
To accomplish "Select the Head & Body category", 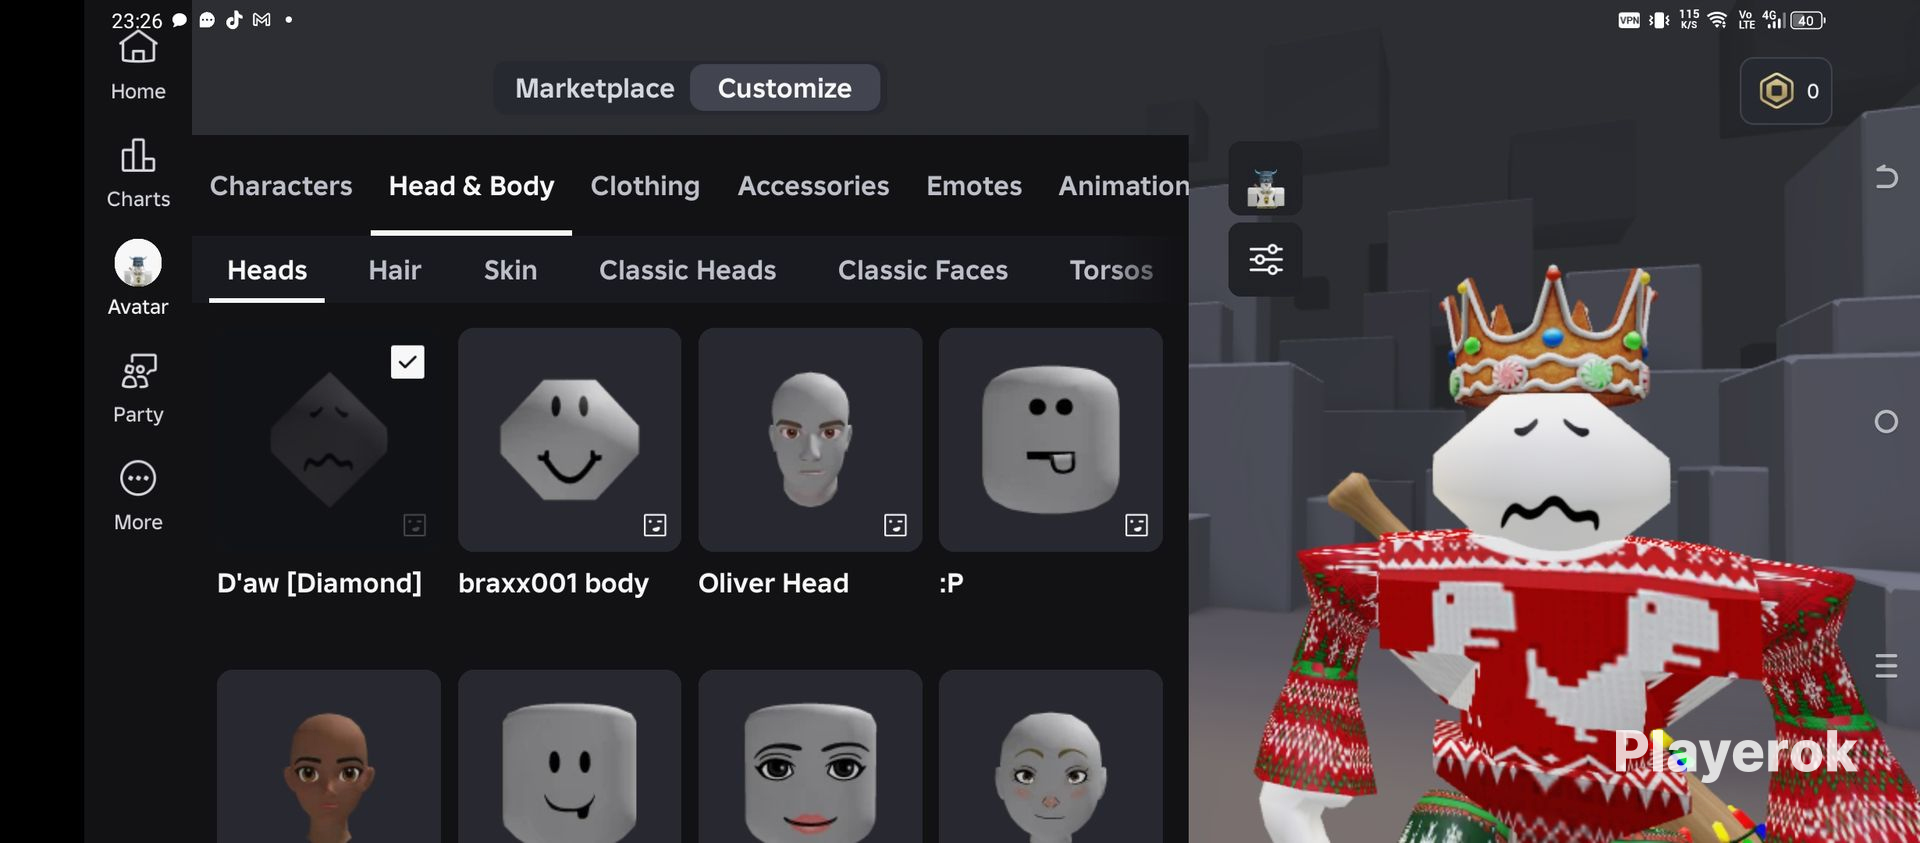I will click(471, 186).
